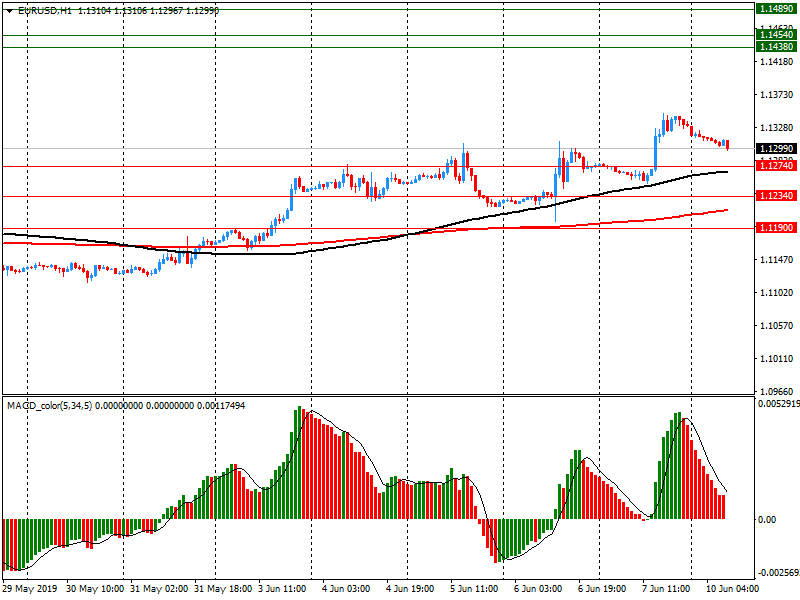Screen dimensions: 800x600
Task: Select the 31 May 18:00 time label
Action: [x=223, y=589]
